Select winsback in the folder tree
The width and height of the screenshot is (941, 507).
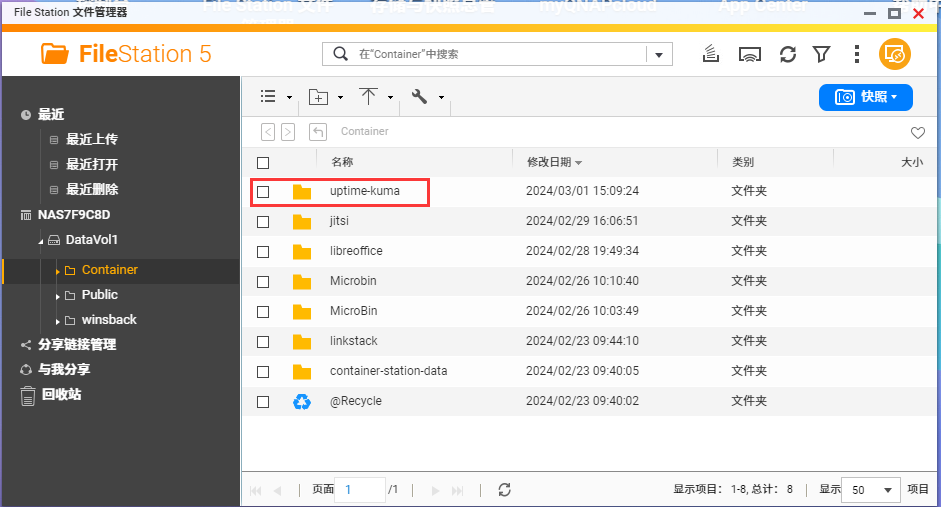pos(109,320)
